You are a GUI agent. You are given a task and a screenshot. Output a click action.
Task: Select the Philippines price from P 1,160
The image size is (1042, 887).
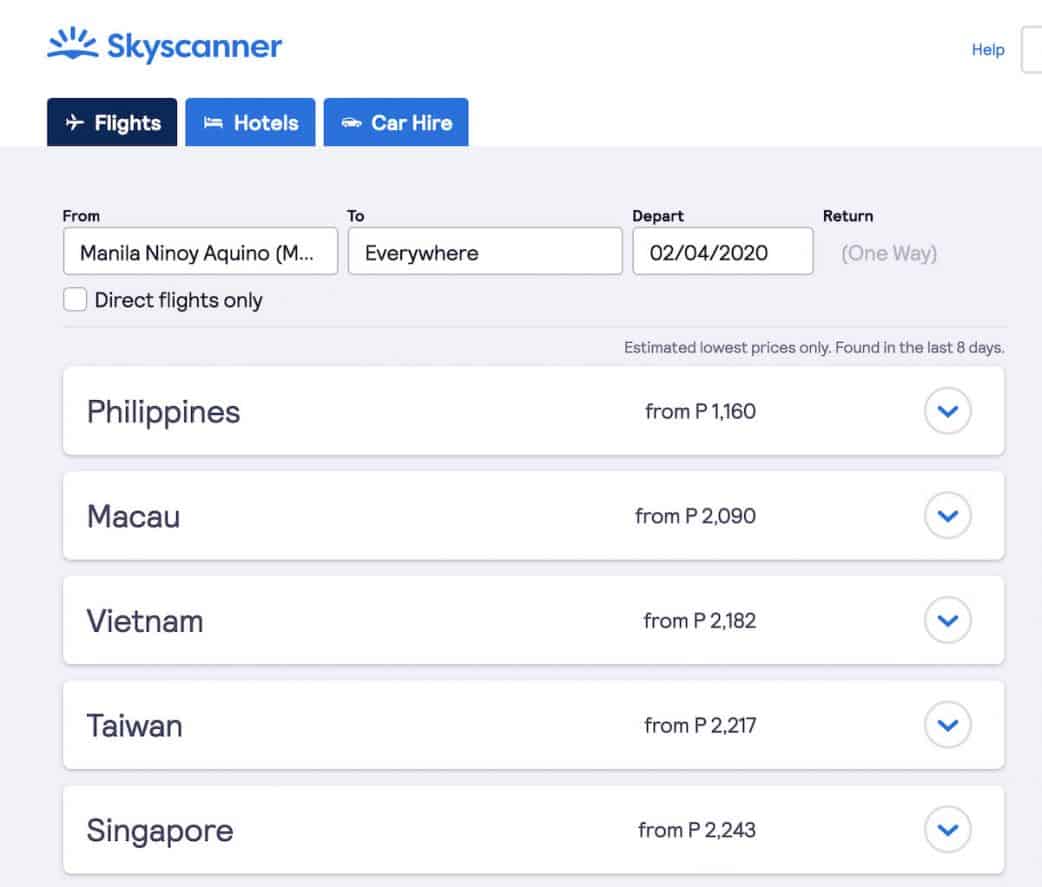tap(700, 411)
